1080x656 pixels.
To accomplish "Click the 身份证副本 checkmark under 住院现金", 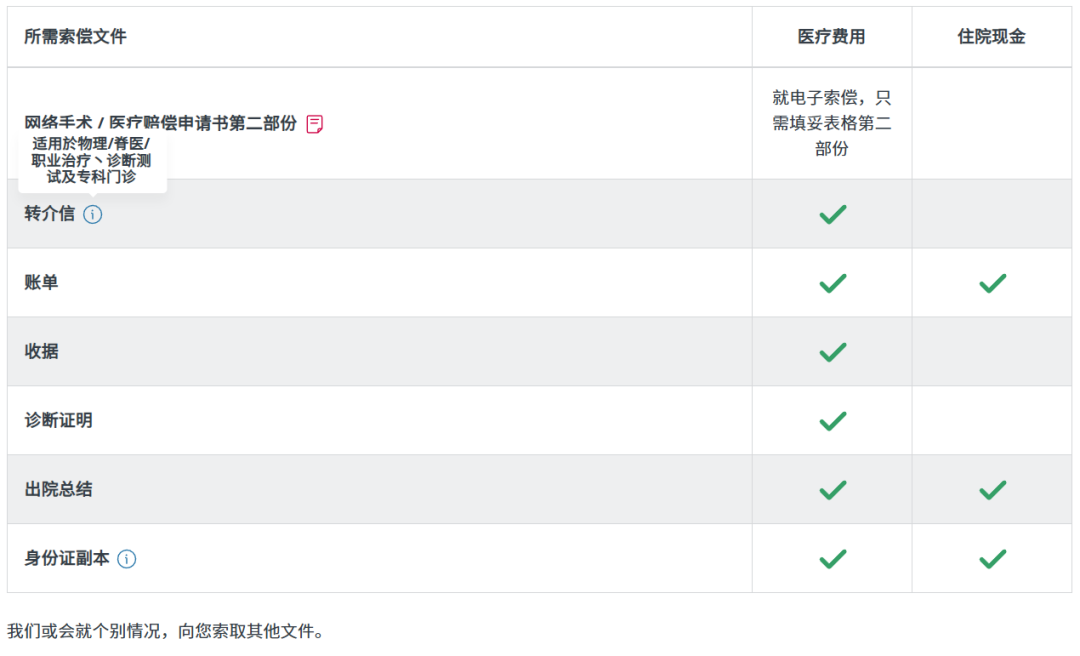I will point(992,559).
